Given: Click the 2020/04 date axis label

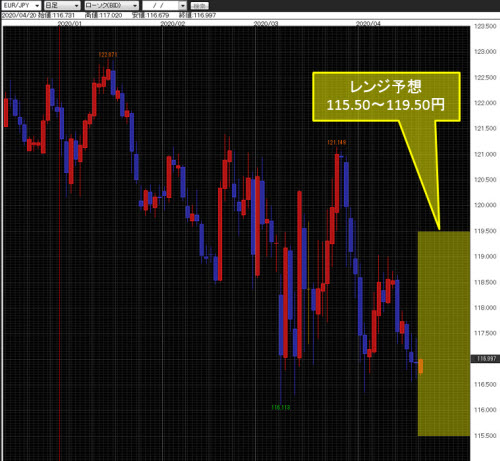Looking at the screenshot, I should 368,24.
